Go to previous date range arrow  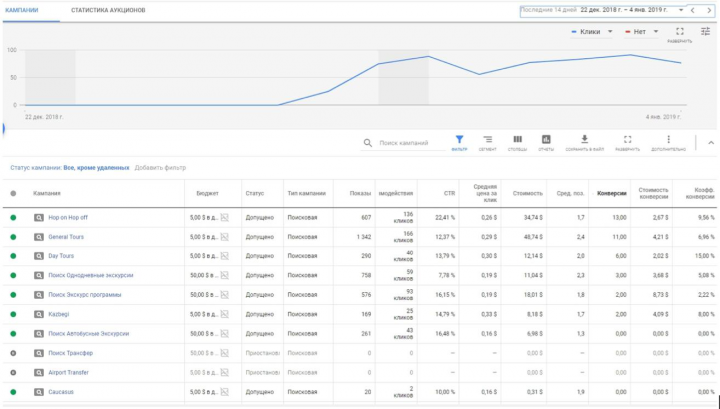(x=693, y=10)
